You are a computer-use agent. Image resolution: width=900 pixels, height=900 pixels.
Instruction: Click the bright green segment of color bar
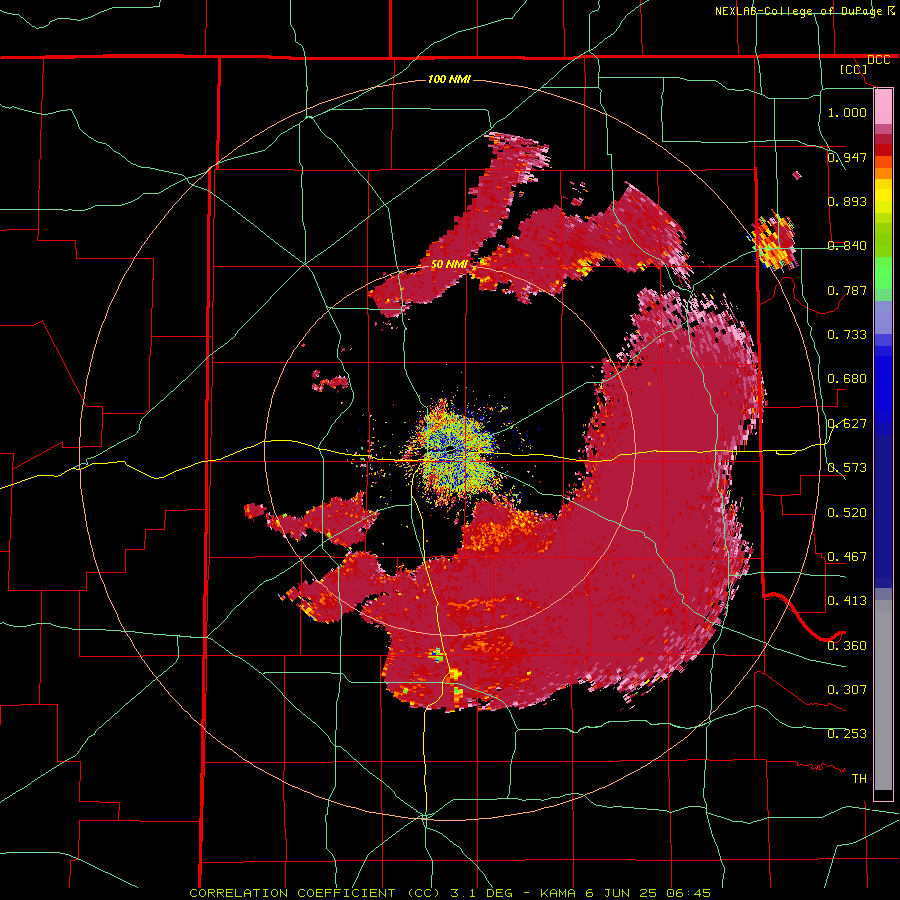coord(883,273)
